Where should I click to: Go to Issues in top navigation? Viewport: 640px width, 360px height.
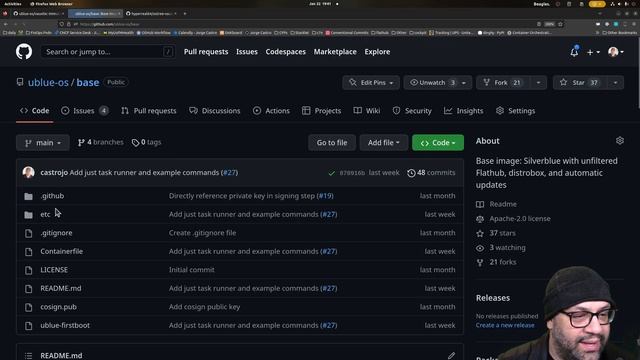coord(247,52)
